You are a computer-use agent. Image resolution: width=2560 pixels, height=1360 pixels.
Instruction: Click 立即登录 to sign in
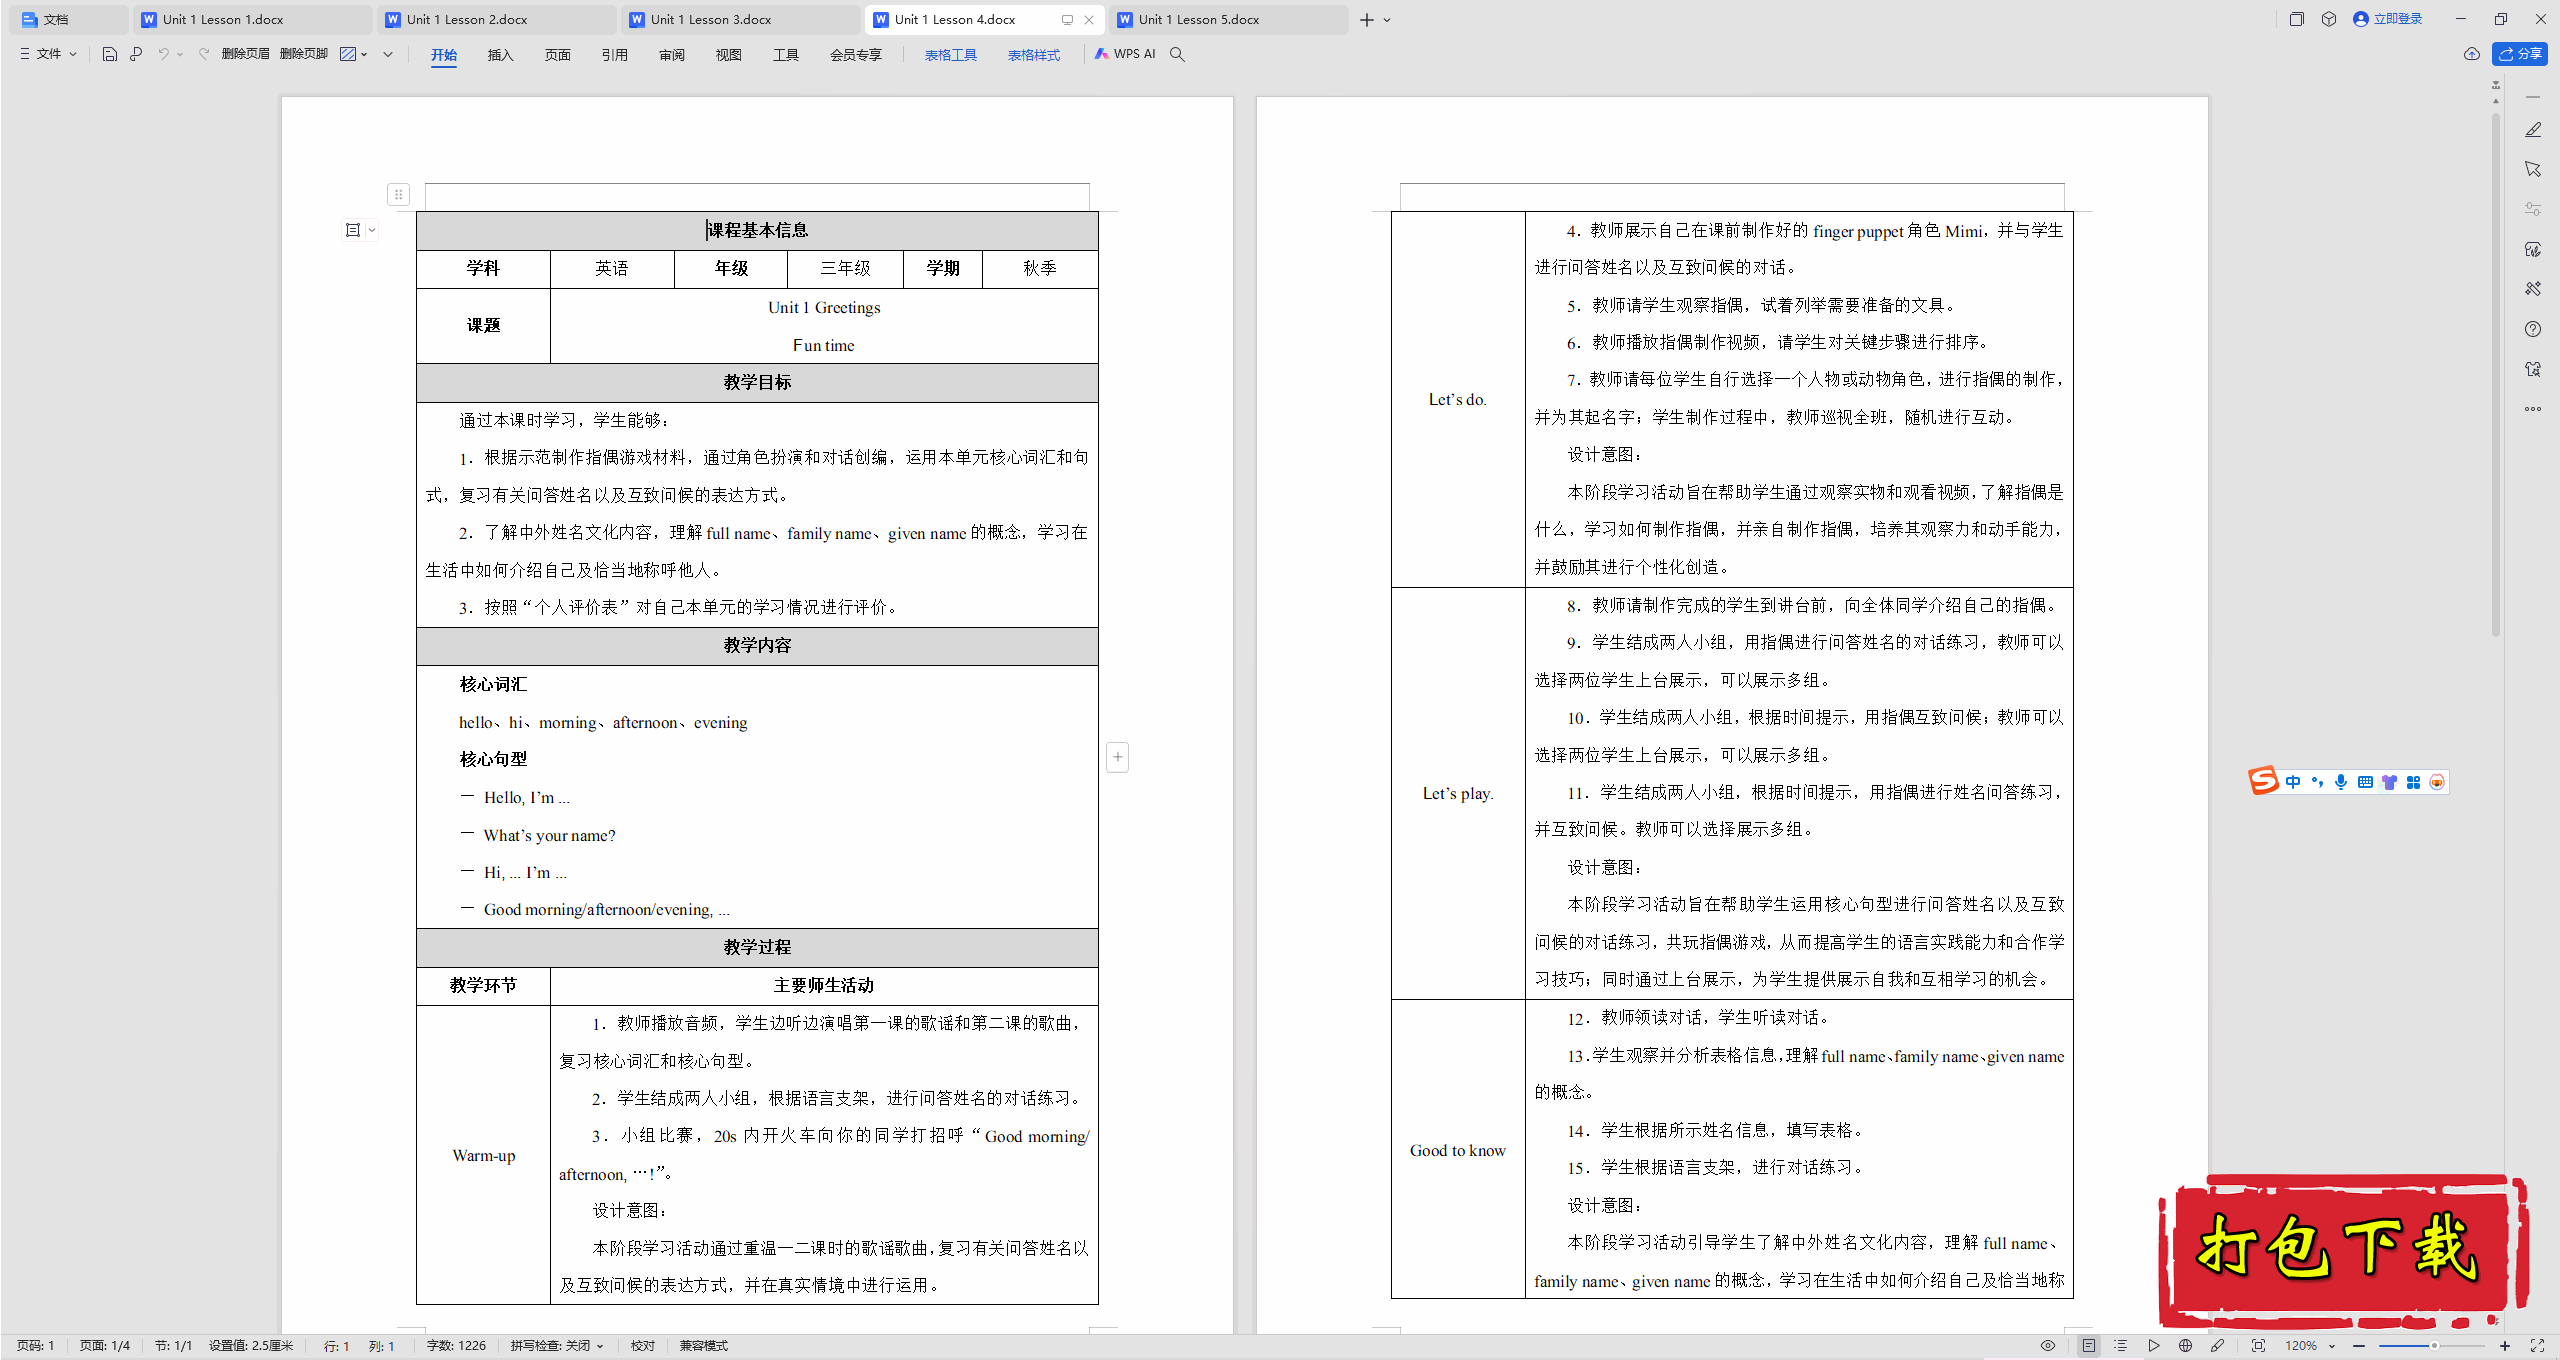tap(2388, 19)
